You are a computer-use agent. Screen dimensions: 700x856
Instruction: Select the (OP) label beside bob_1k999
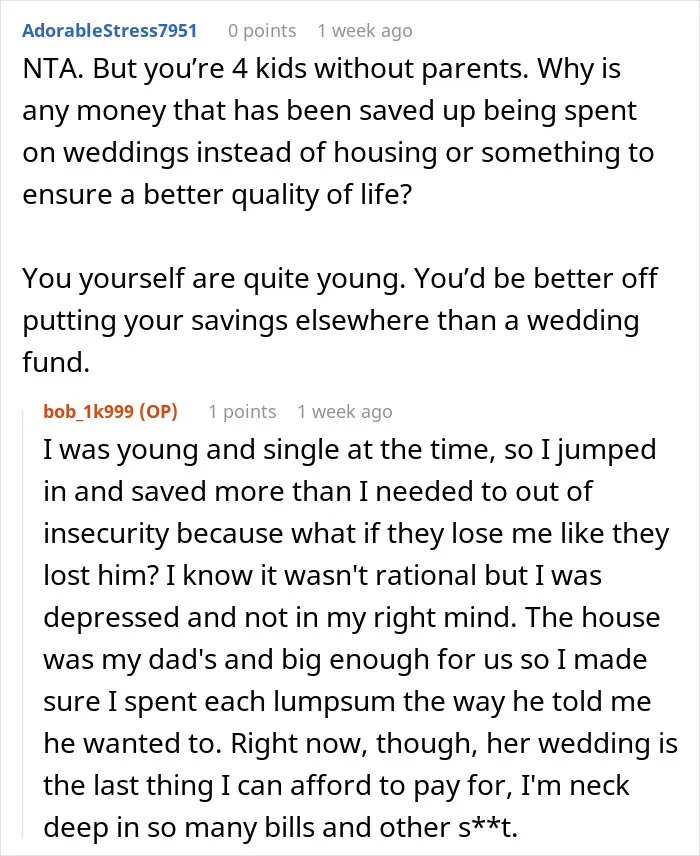(x=158, y=411)
